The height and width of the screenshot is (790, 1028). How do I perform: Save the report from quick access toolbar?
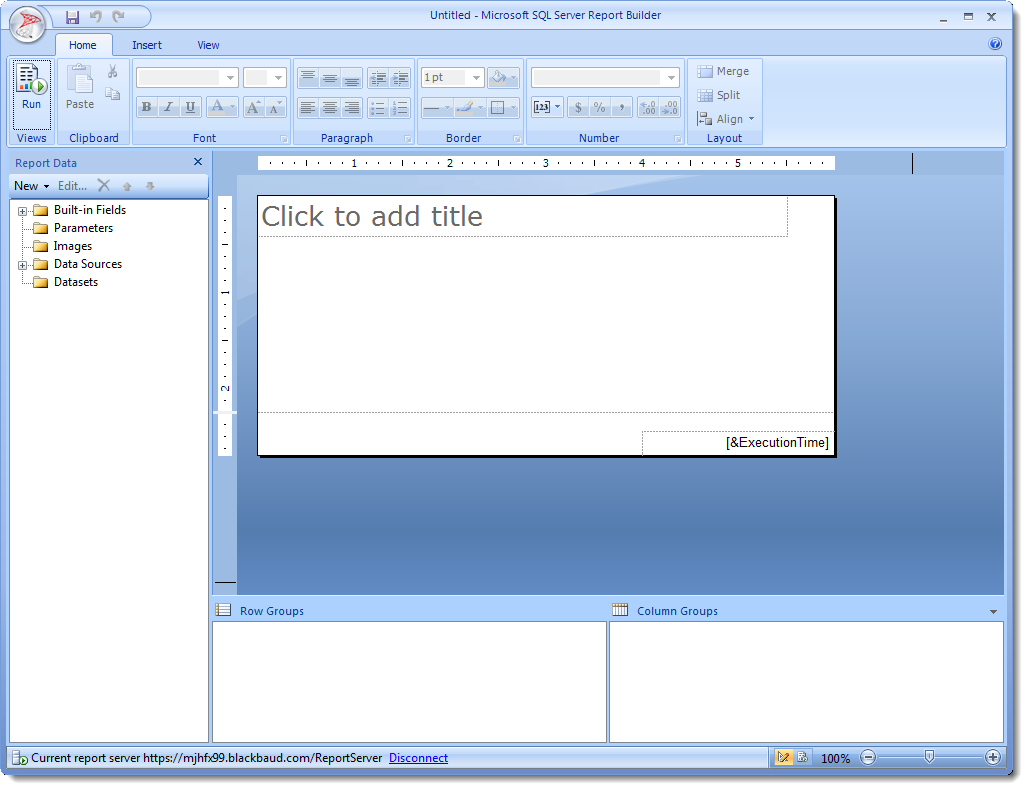[72, 16]
